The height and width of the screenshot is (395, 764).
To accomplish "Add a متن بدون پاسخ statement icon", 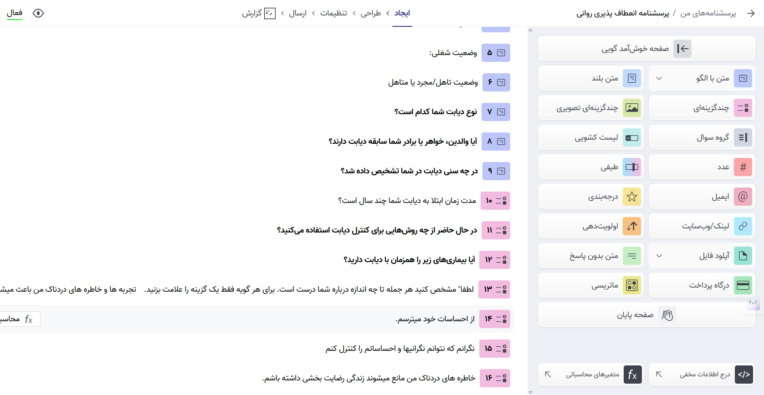I will pyautogui.click(x=632, y=256).
